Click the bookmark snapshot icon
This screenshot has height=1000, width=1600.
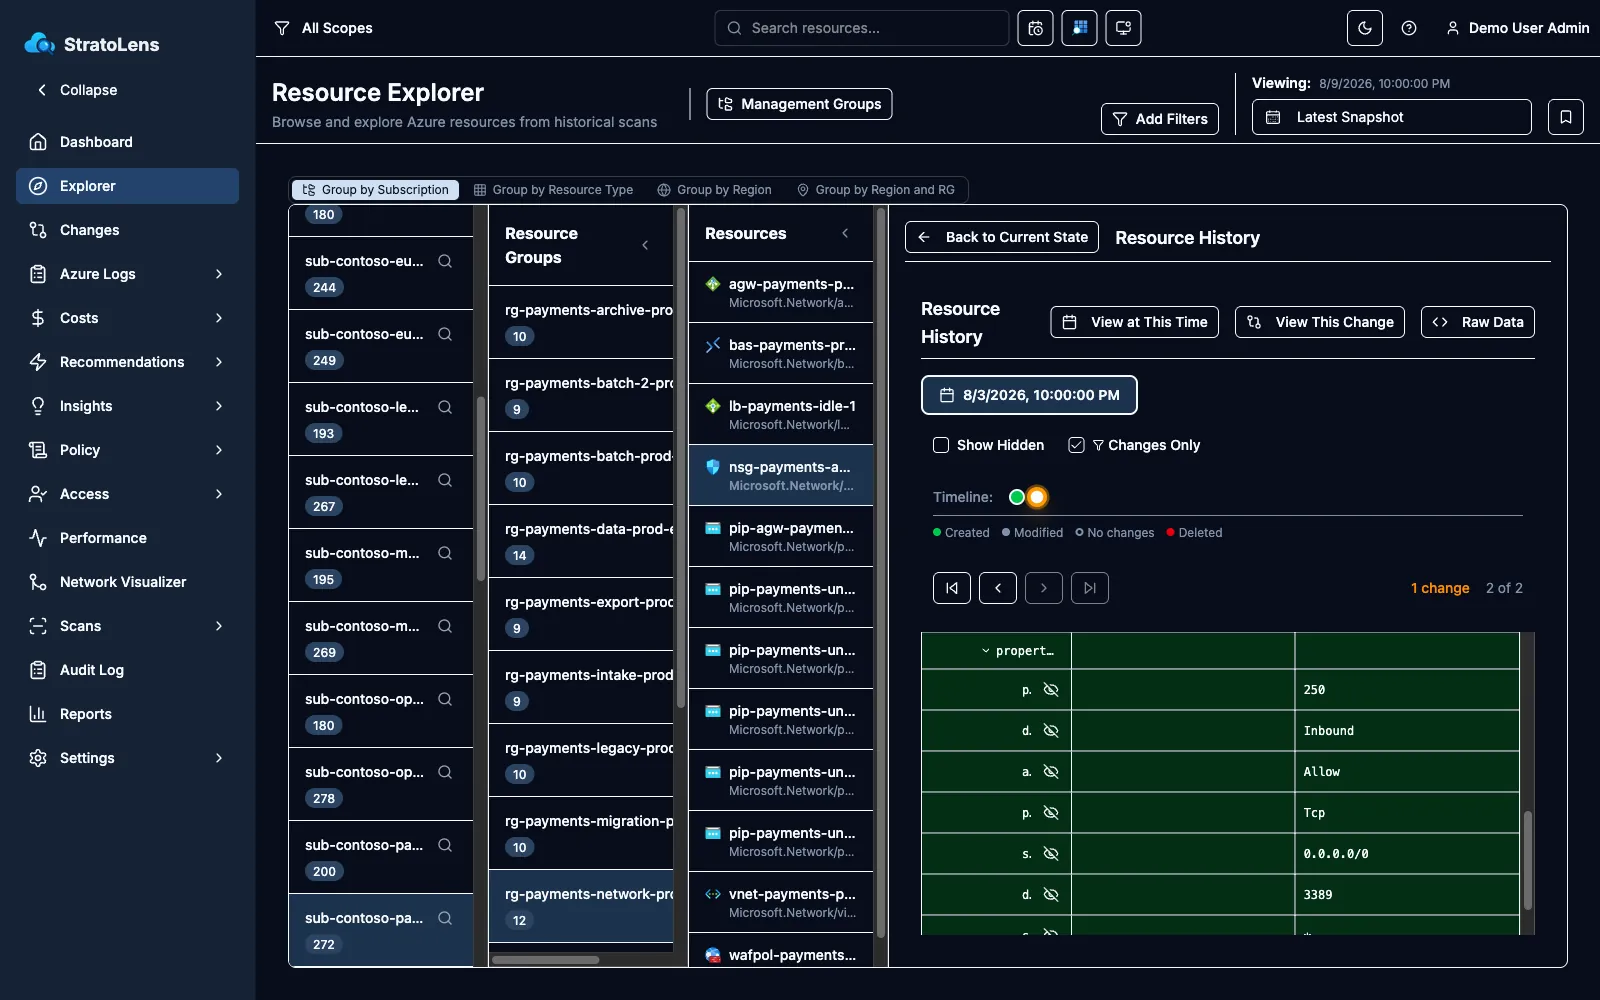(x=1566, y=117)
